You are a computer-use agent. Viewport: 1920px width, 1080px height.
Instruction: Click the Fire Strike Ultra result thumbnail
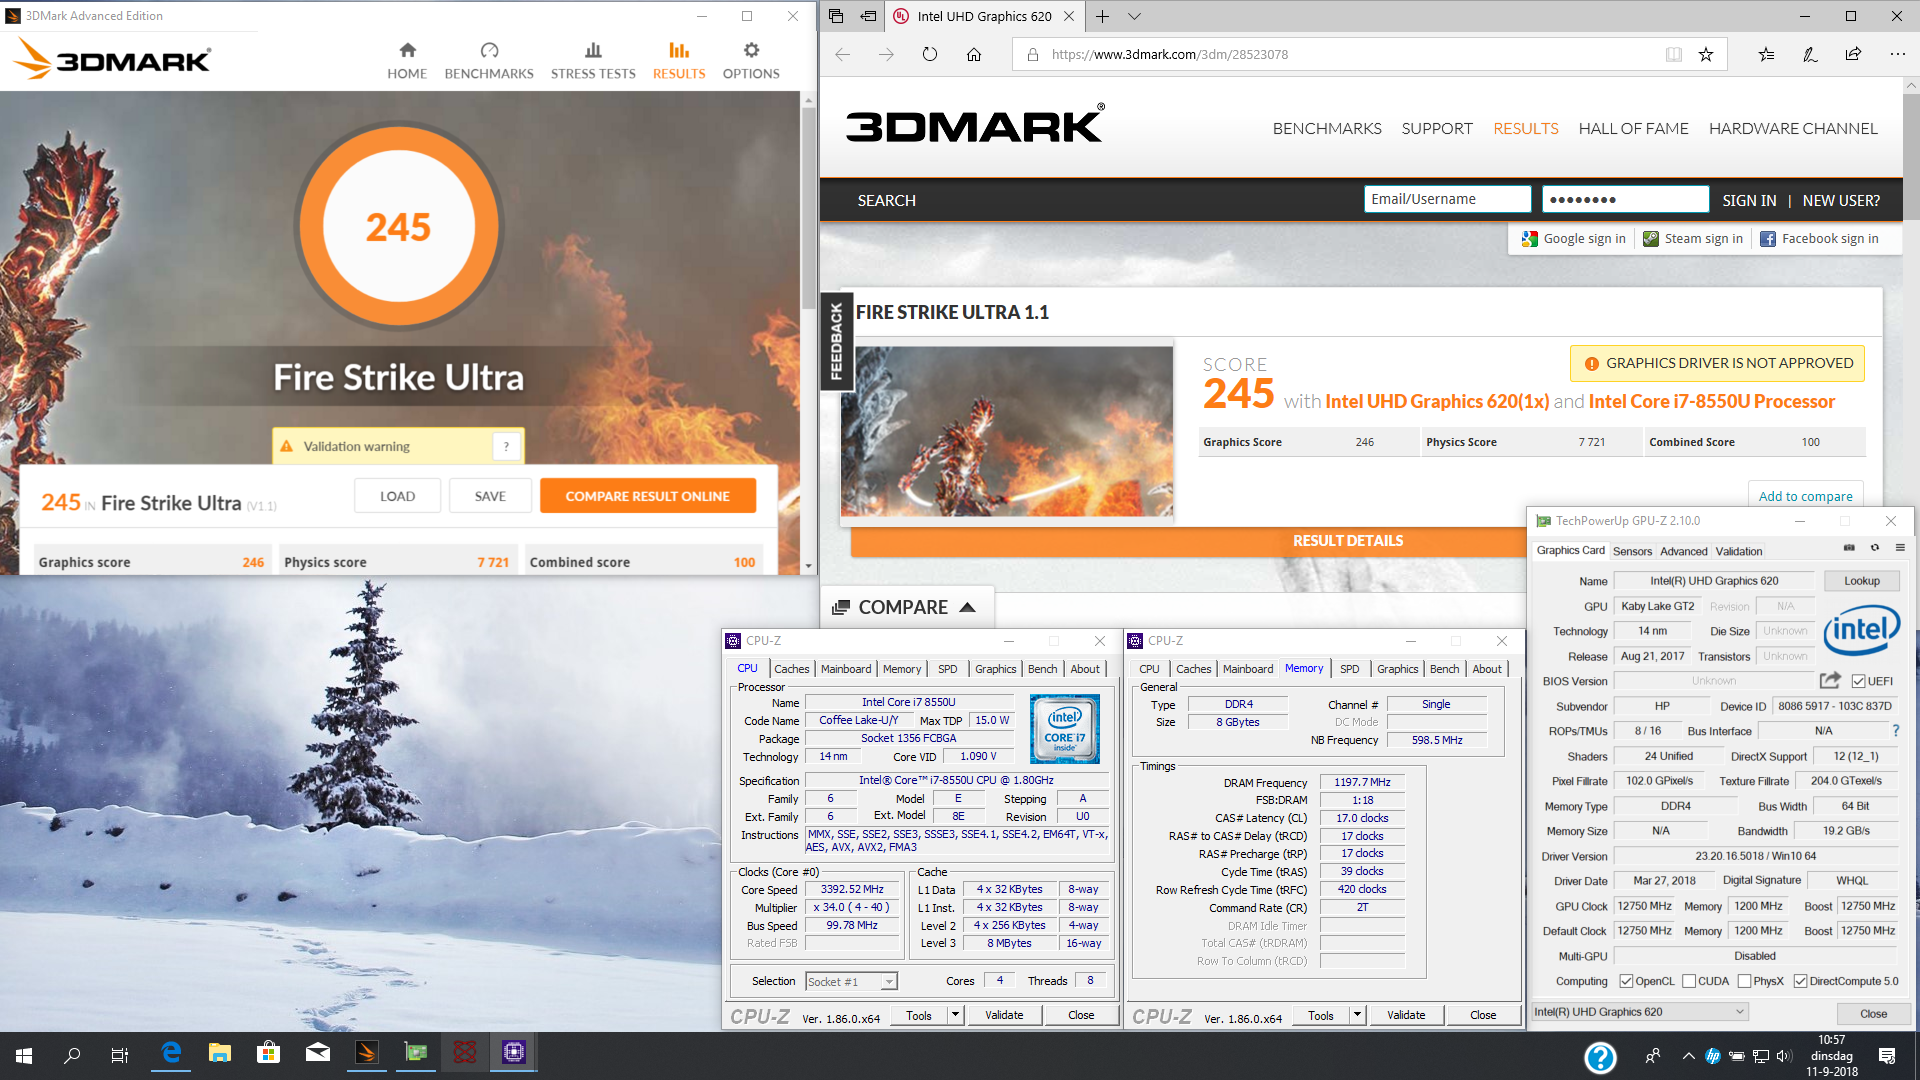(x=1007, y=431)
